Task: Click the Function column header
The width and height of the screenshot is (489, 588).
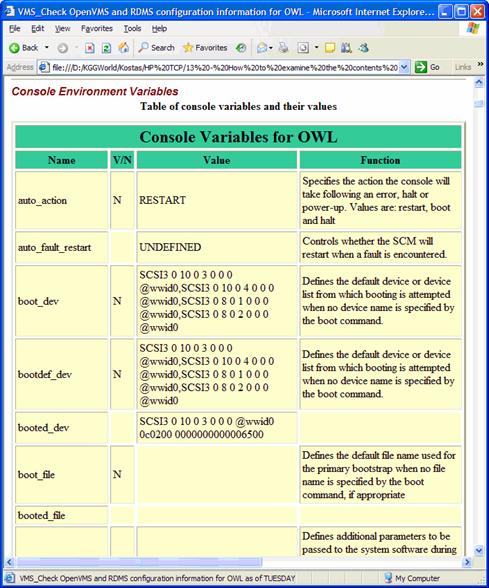Action: (381, 160)
